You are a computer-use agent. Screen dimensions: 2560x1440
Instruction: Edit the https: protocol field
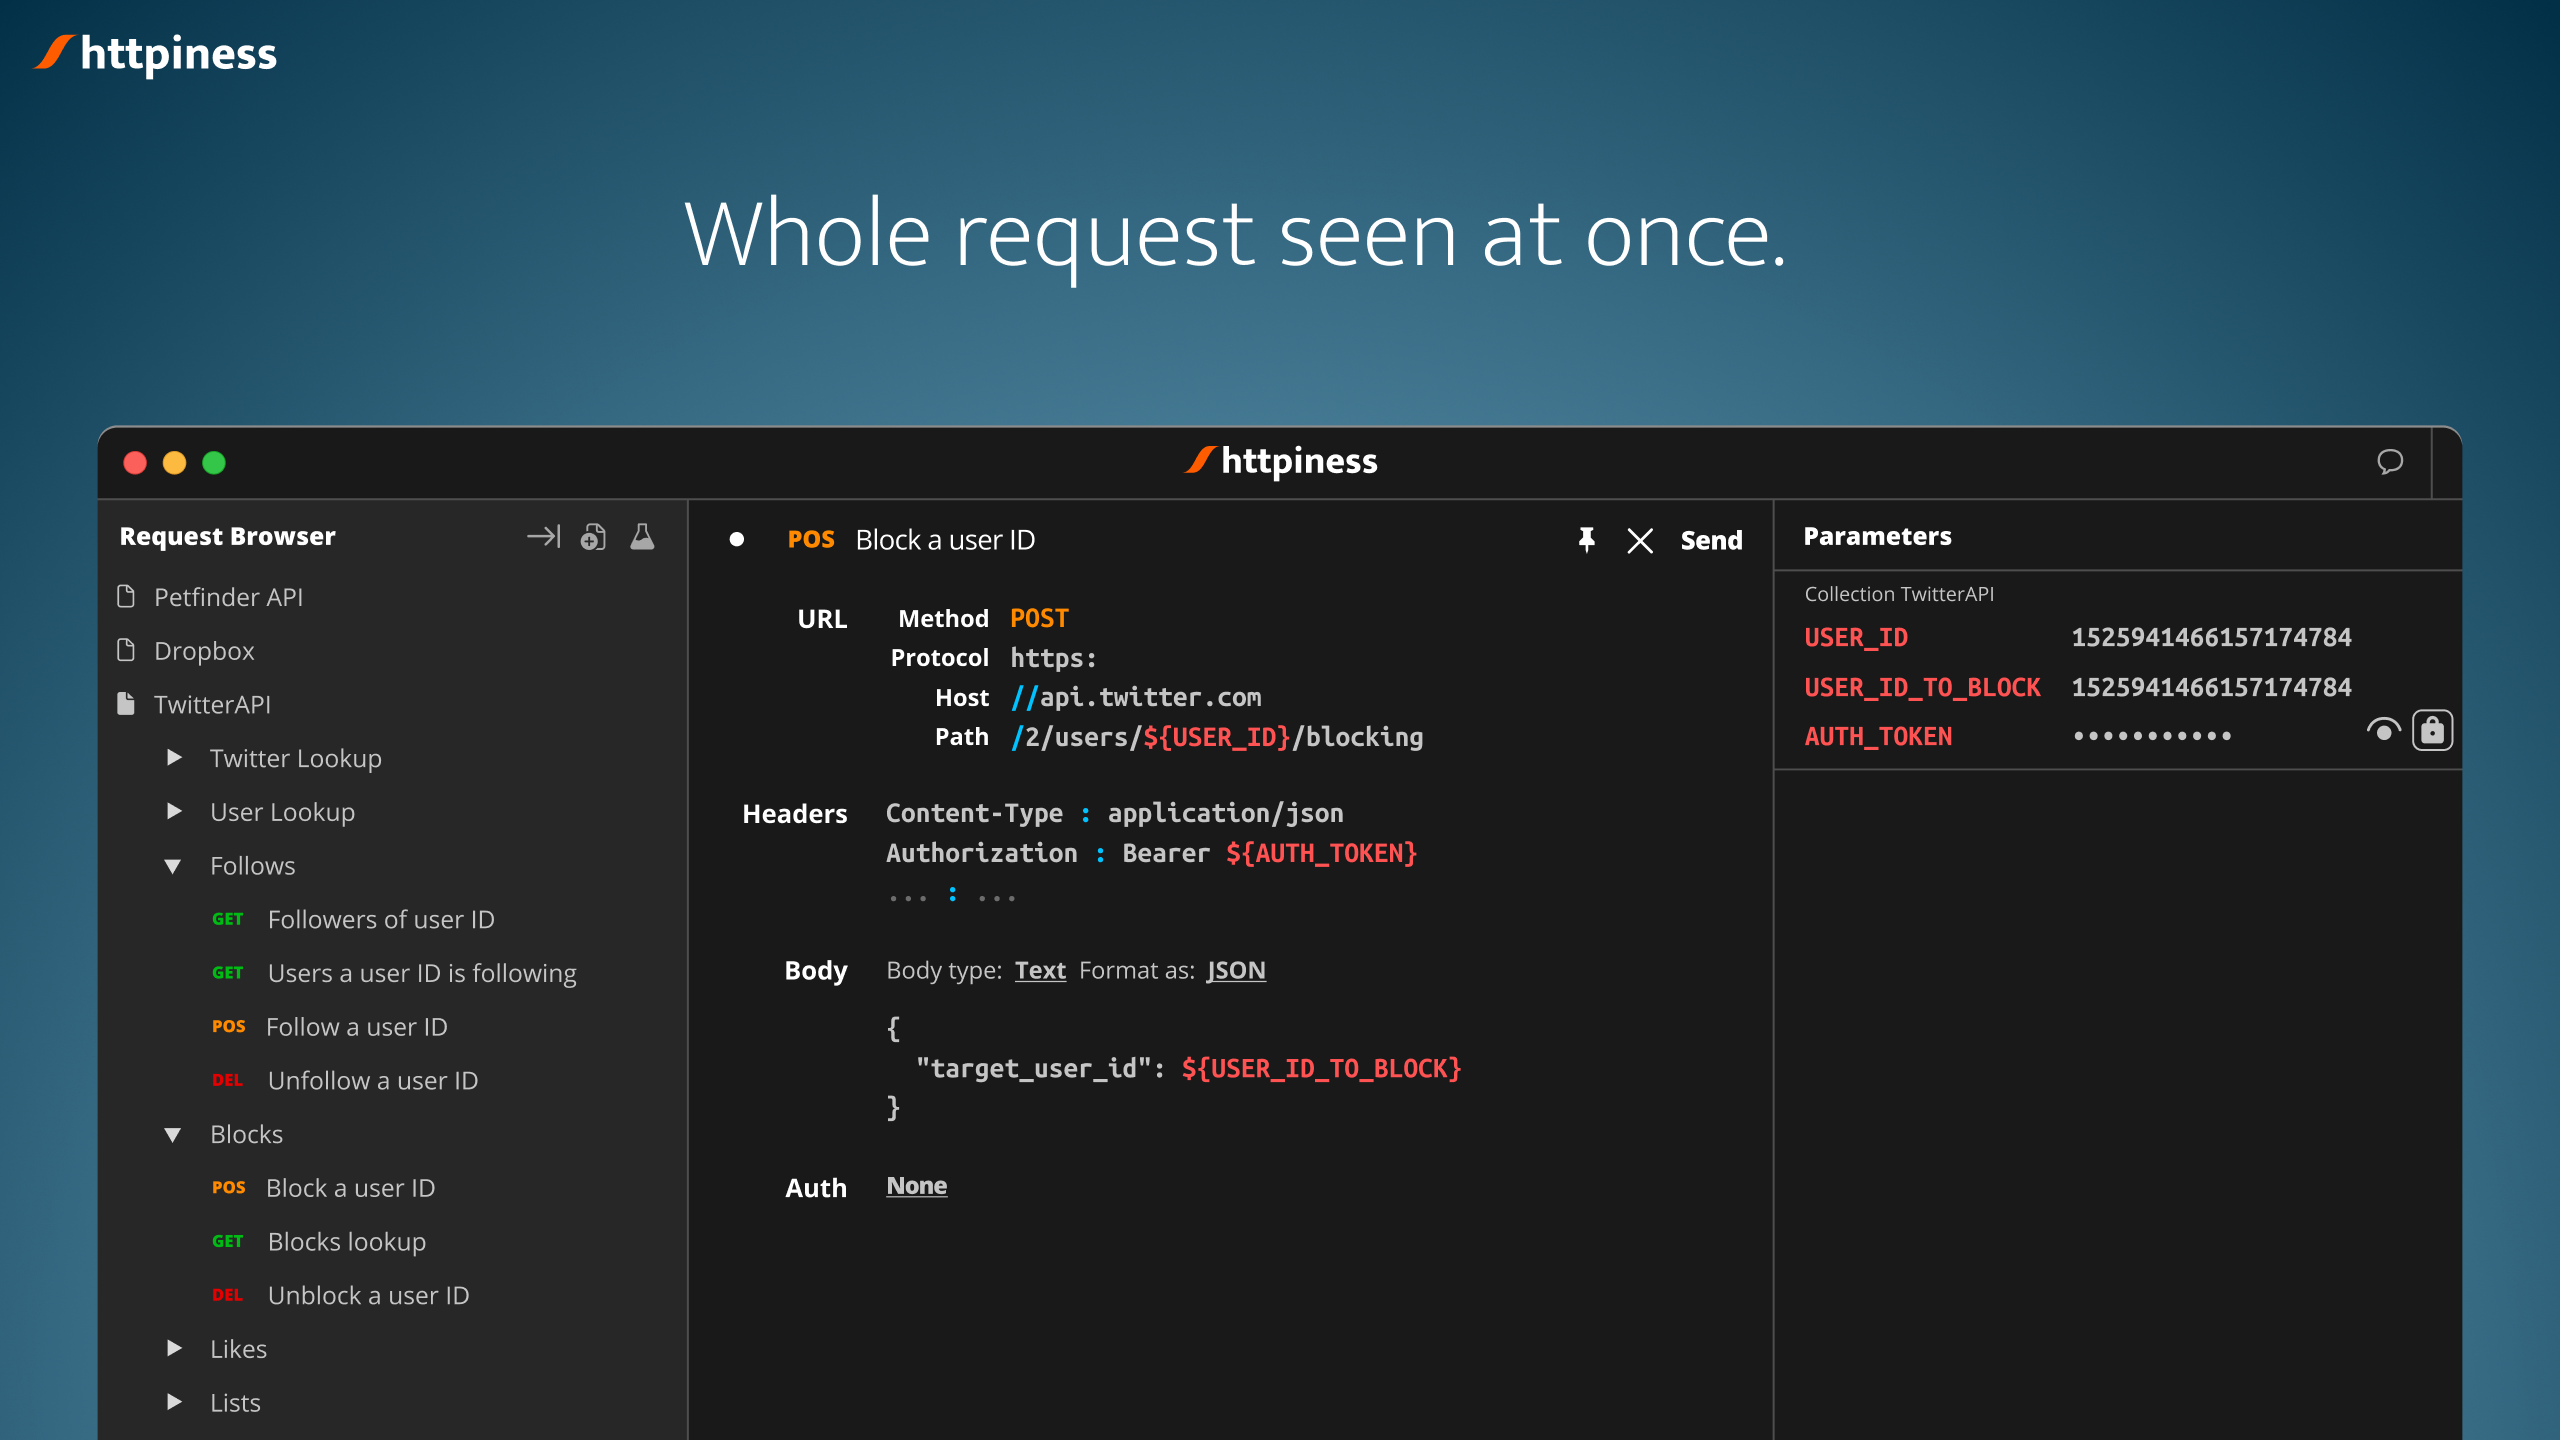[x=1053, y=658]
